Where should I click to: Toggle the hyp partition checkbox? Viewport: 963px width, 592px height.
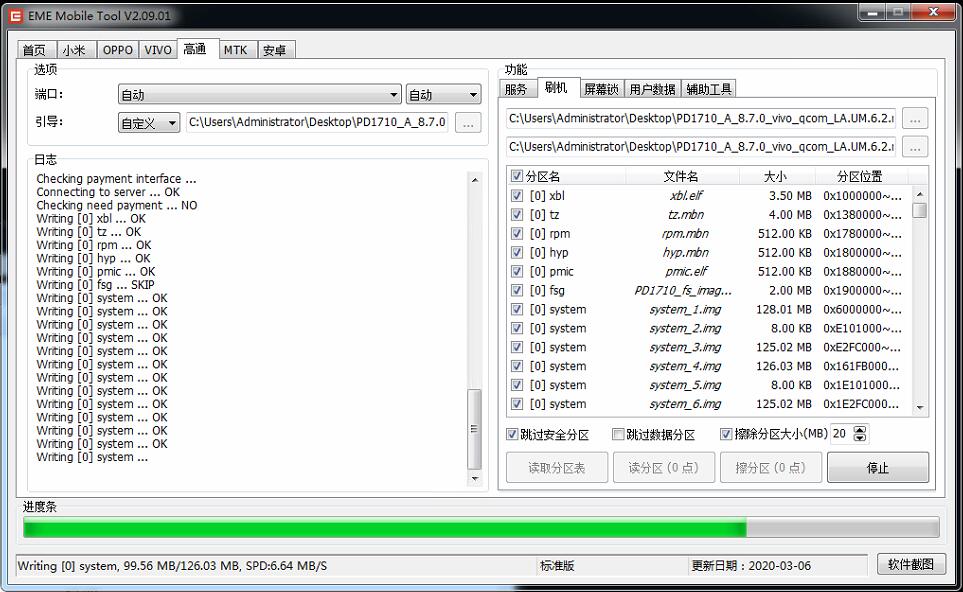[x=517, y=252]
